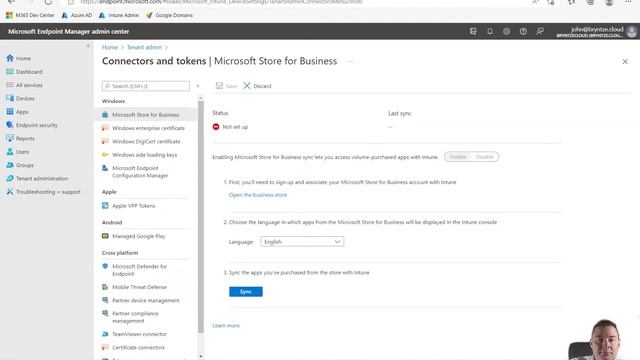Click the Not set up status text

[235, 127]
